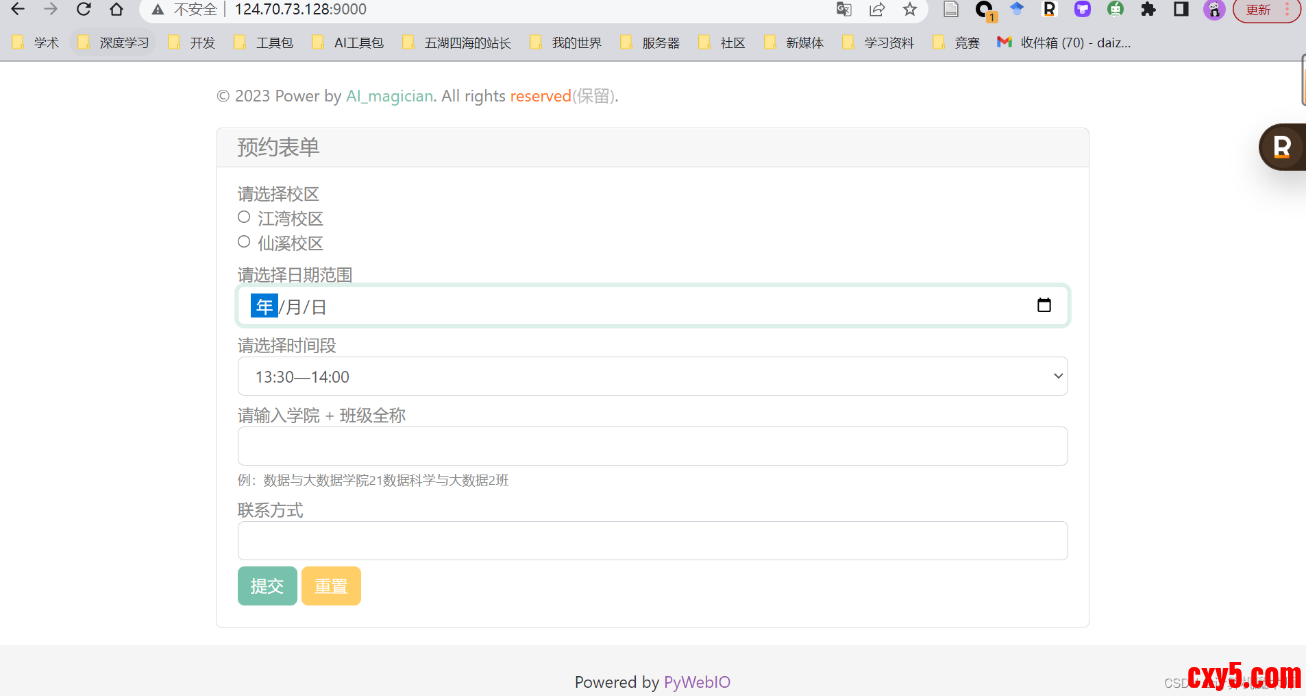Image resolution: width=1306 pixels, height=696 pixels.
Task: Click the 联系方式 contact input field
Action: (652, 541)
